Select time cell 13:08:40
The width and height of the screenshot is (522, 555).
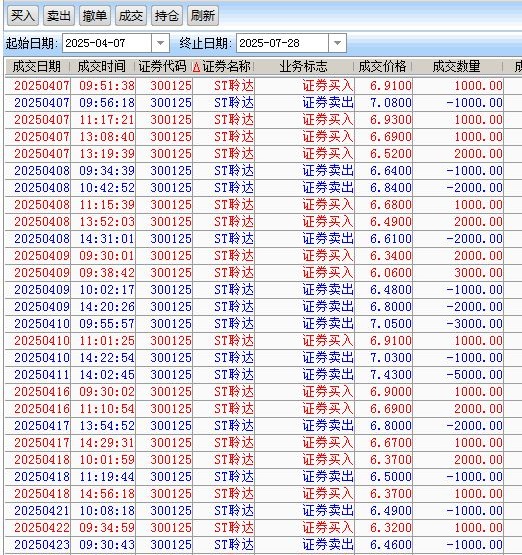(107, 137)
